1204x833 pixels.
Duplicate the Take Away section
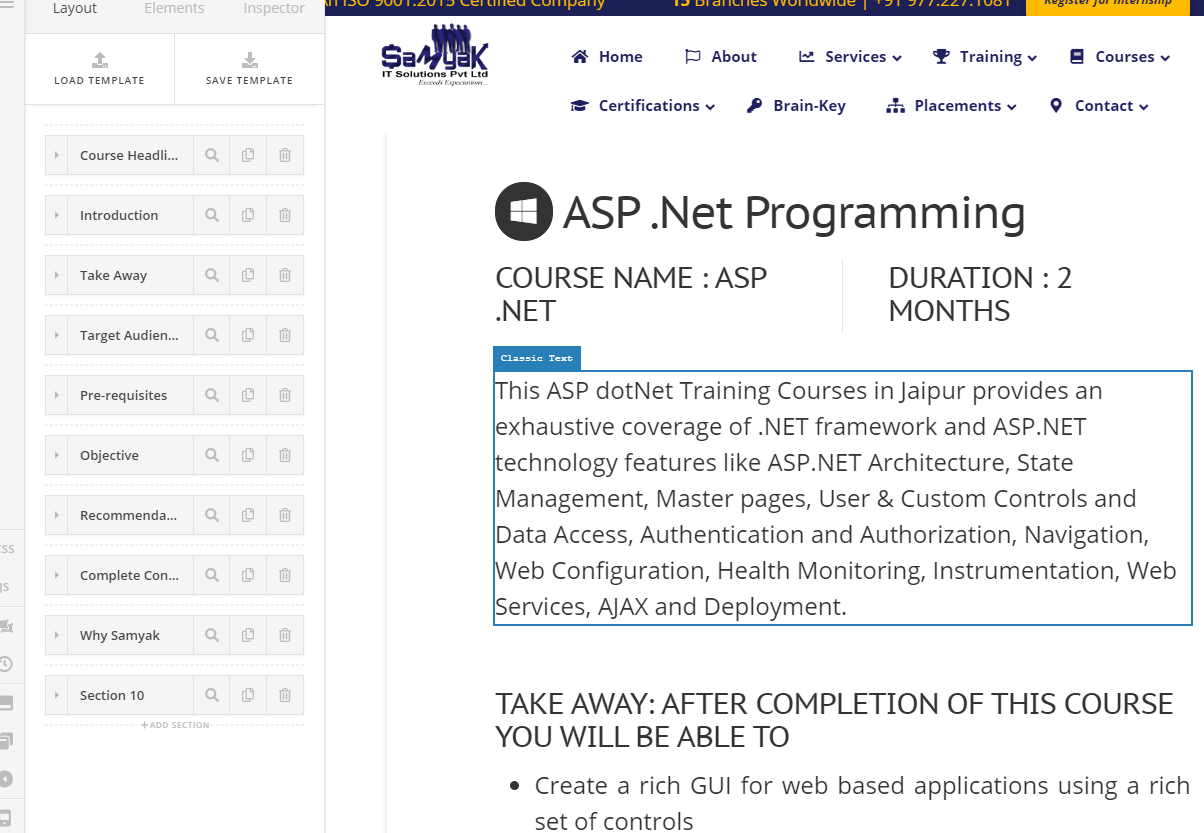click(248, 275)
